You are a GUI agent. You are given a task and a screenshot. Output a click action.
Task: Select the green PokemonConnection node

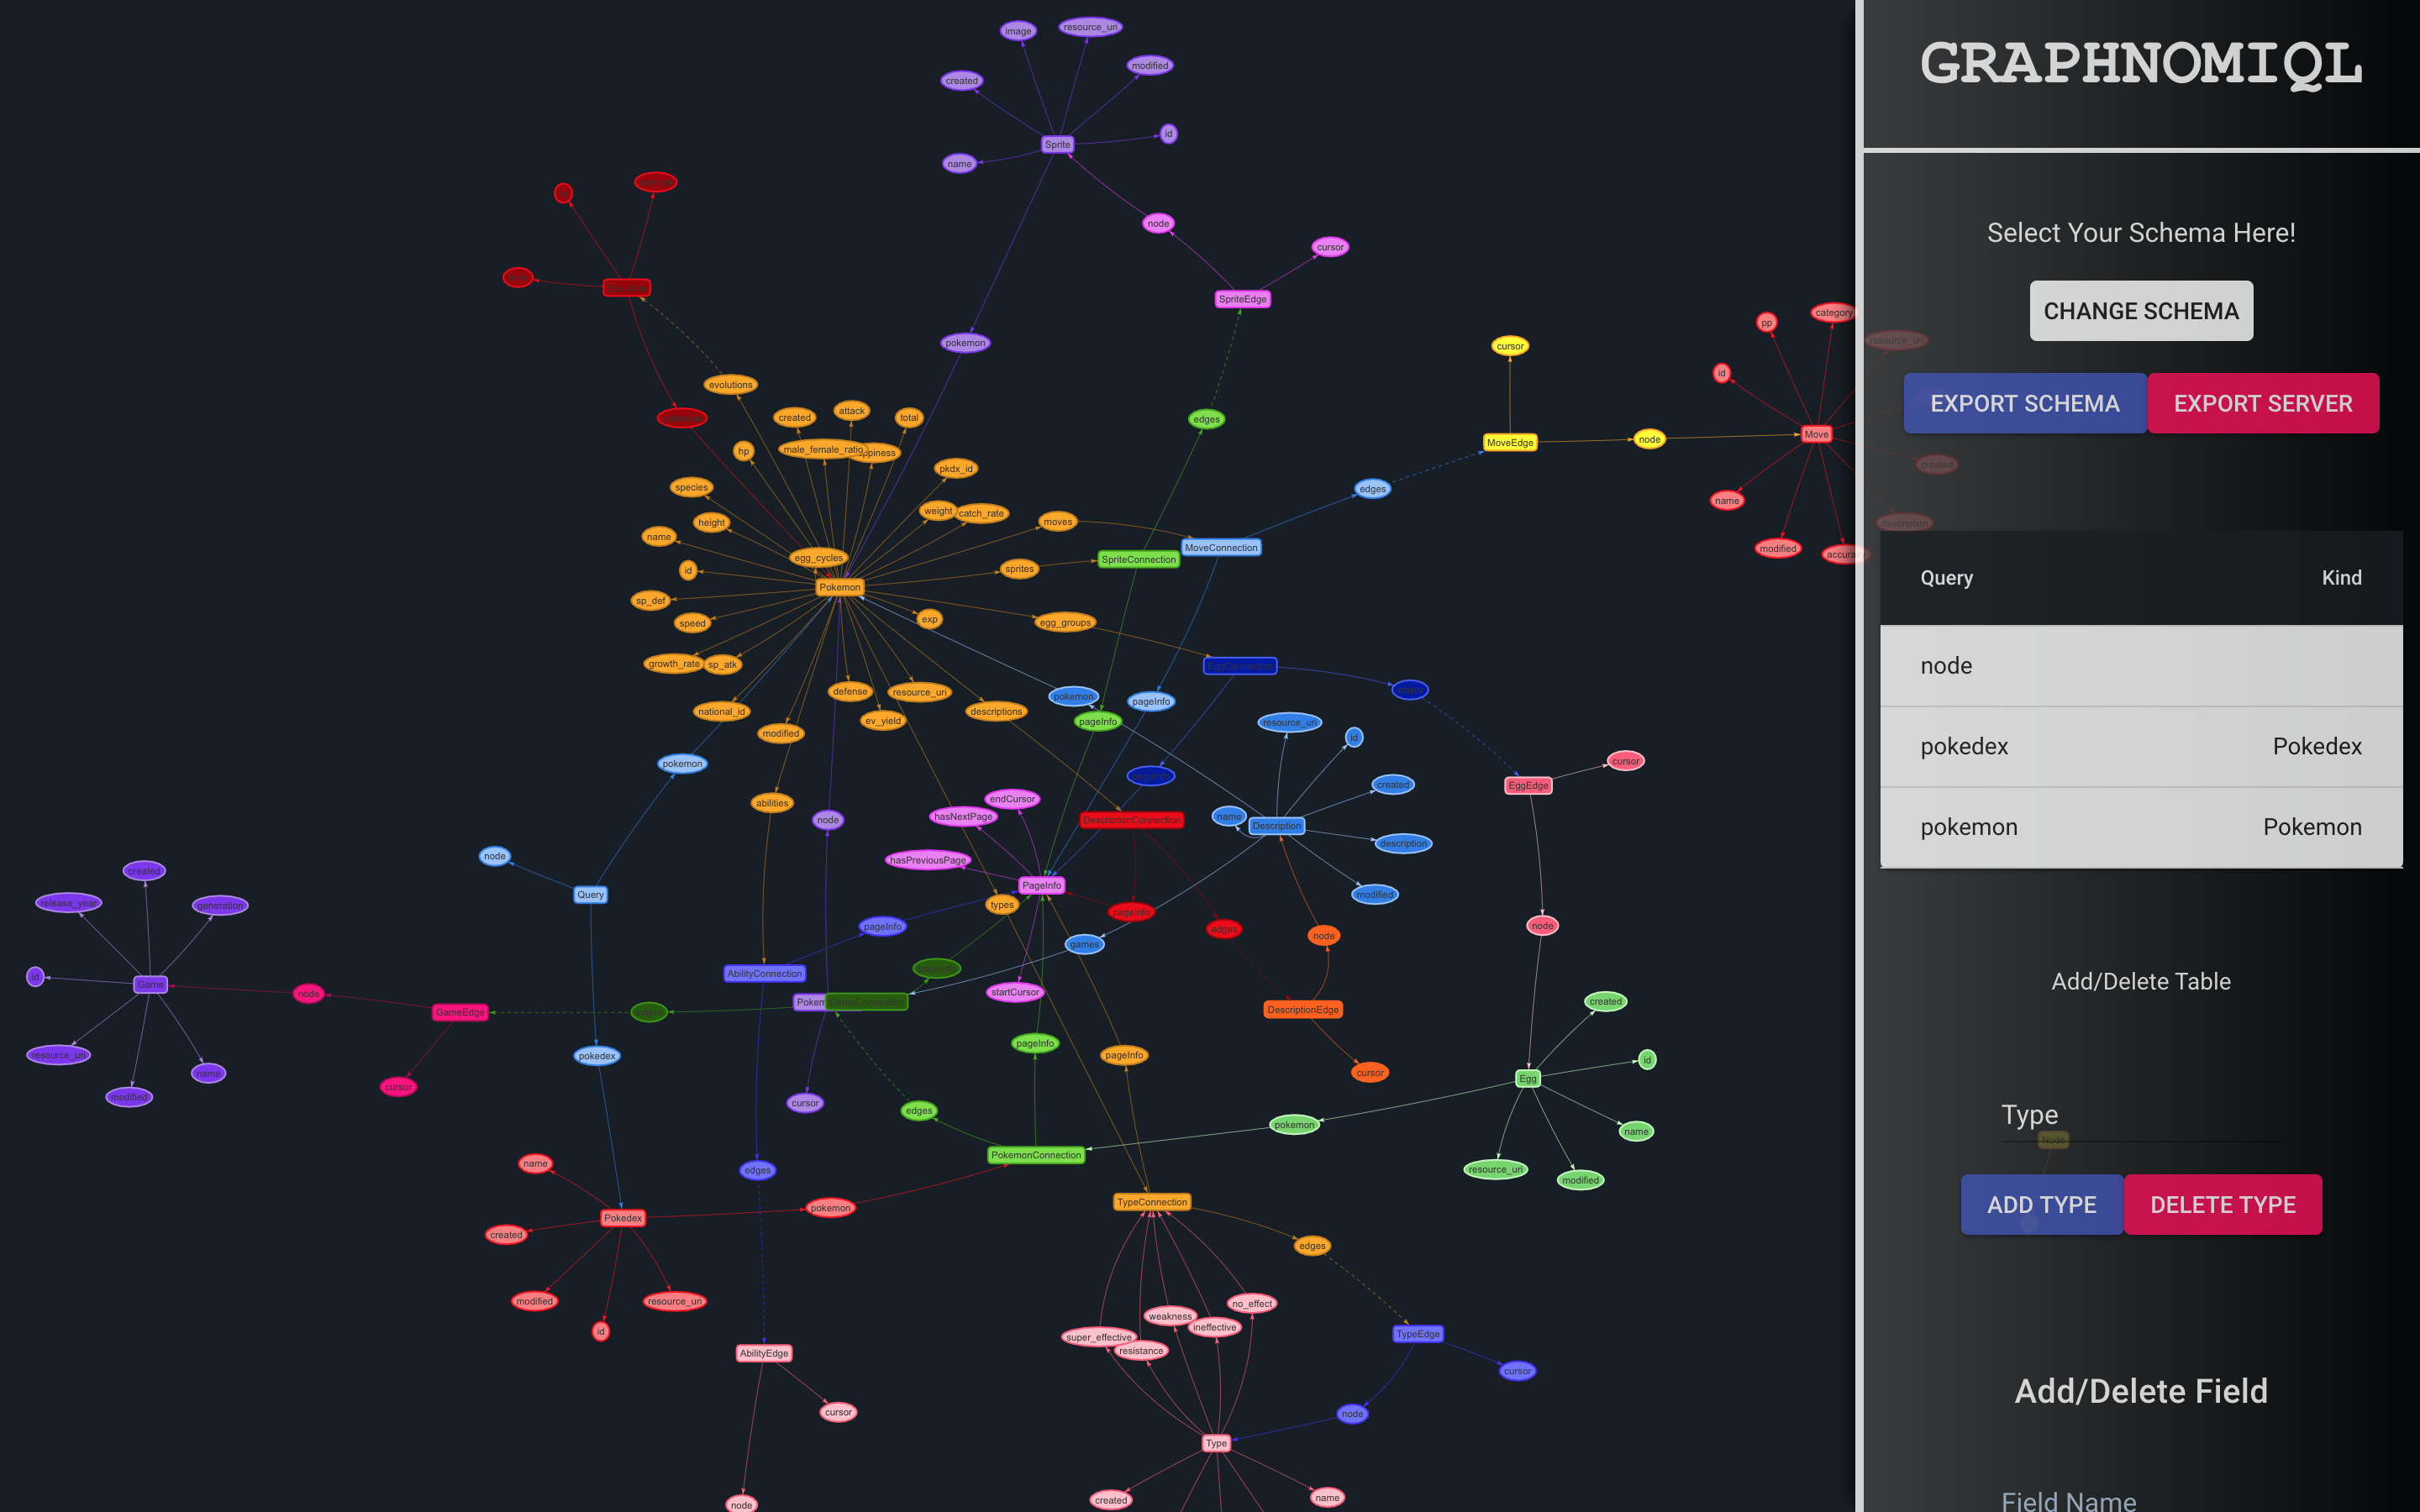click(x=1035, y=1155)
